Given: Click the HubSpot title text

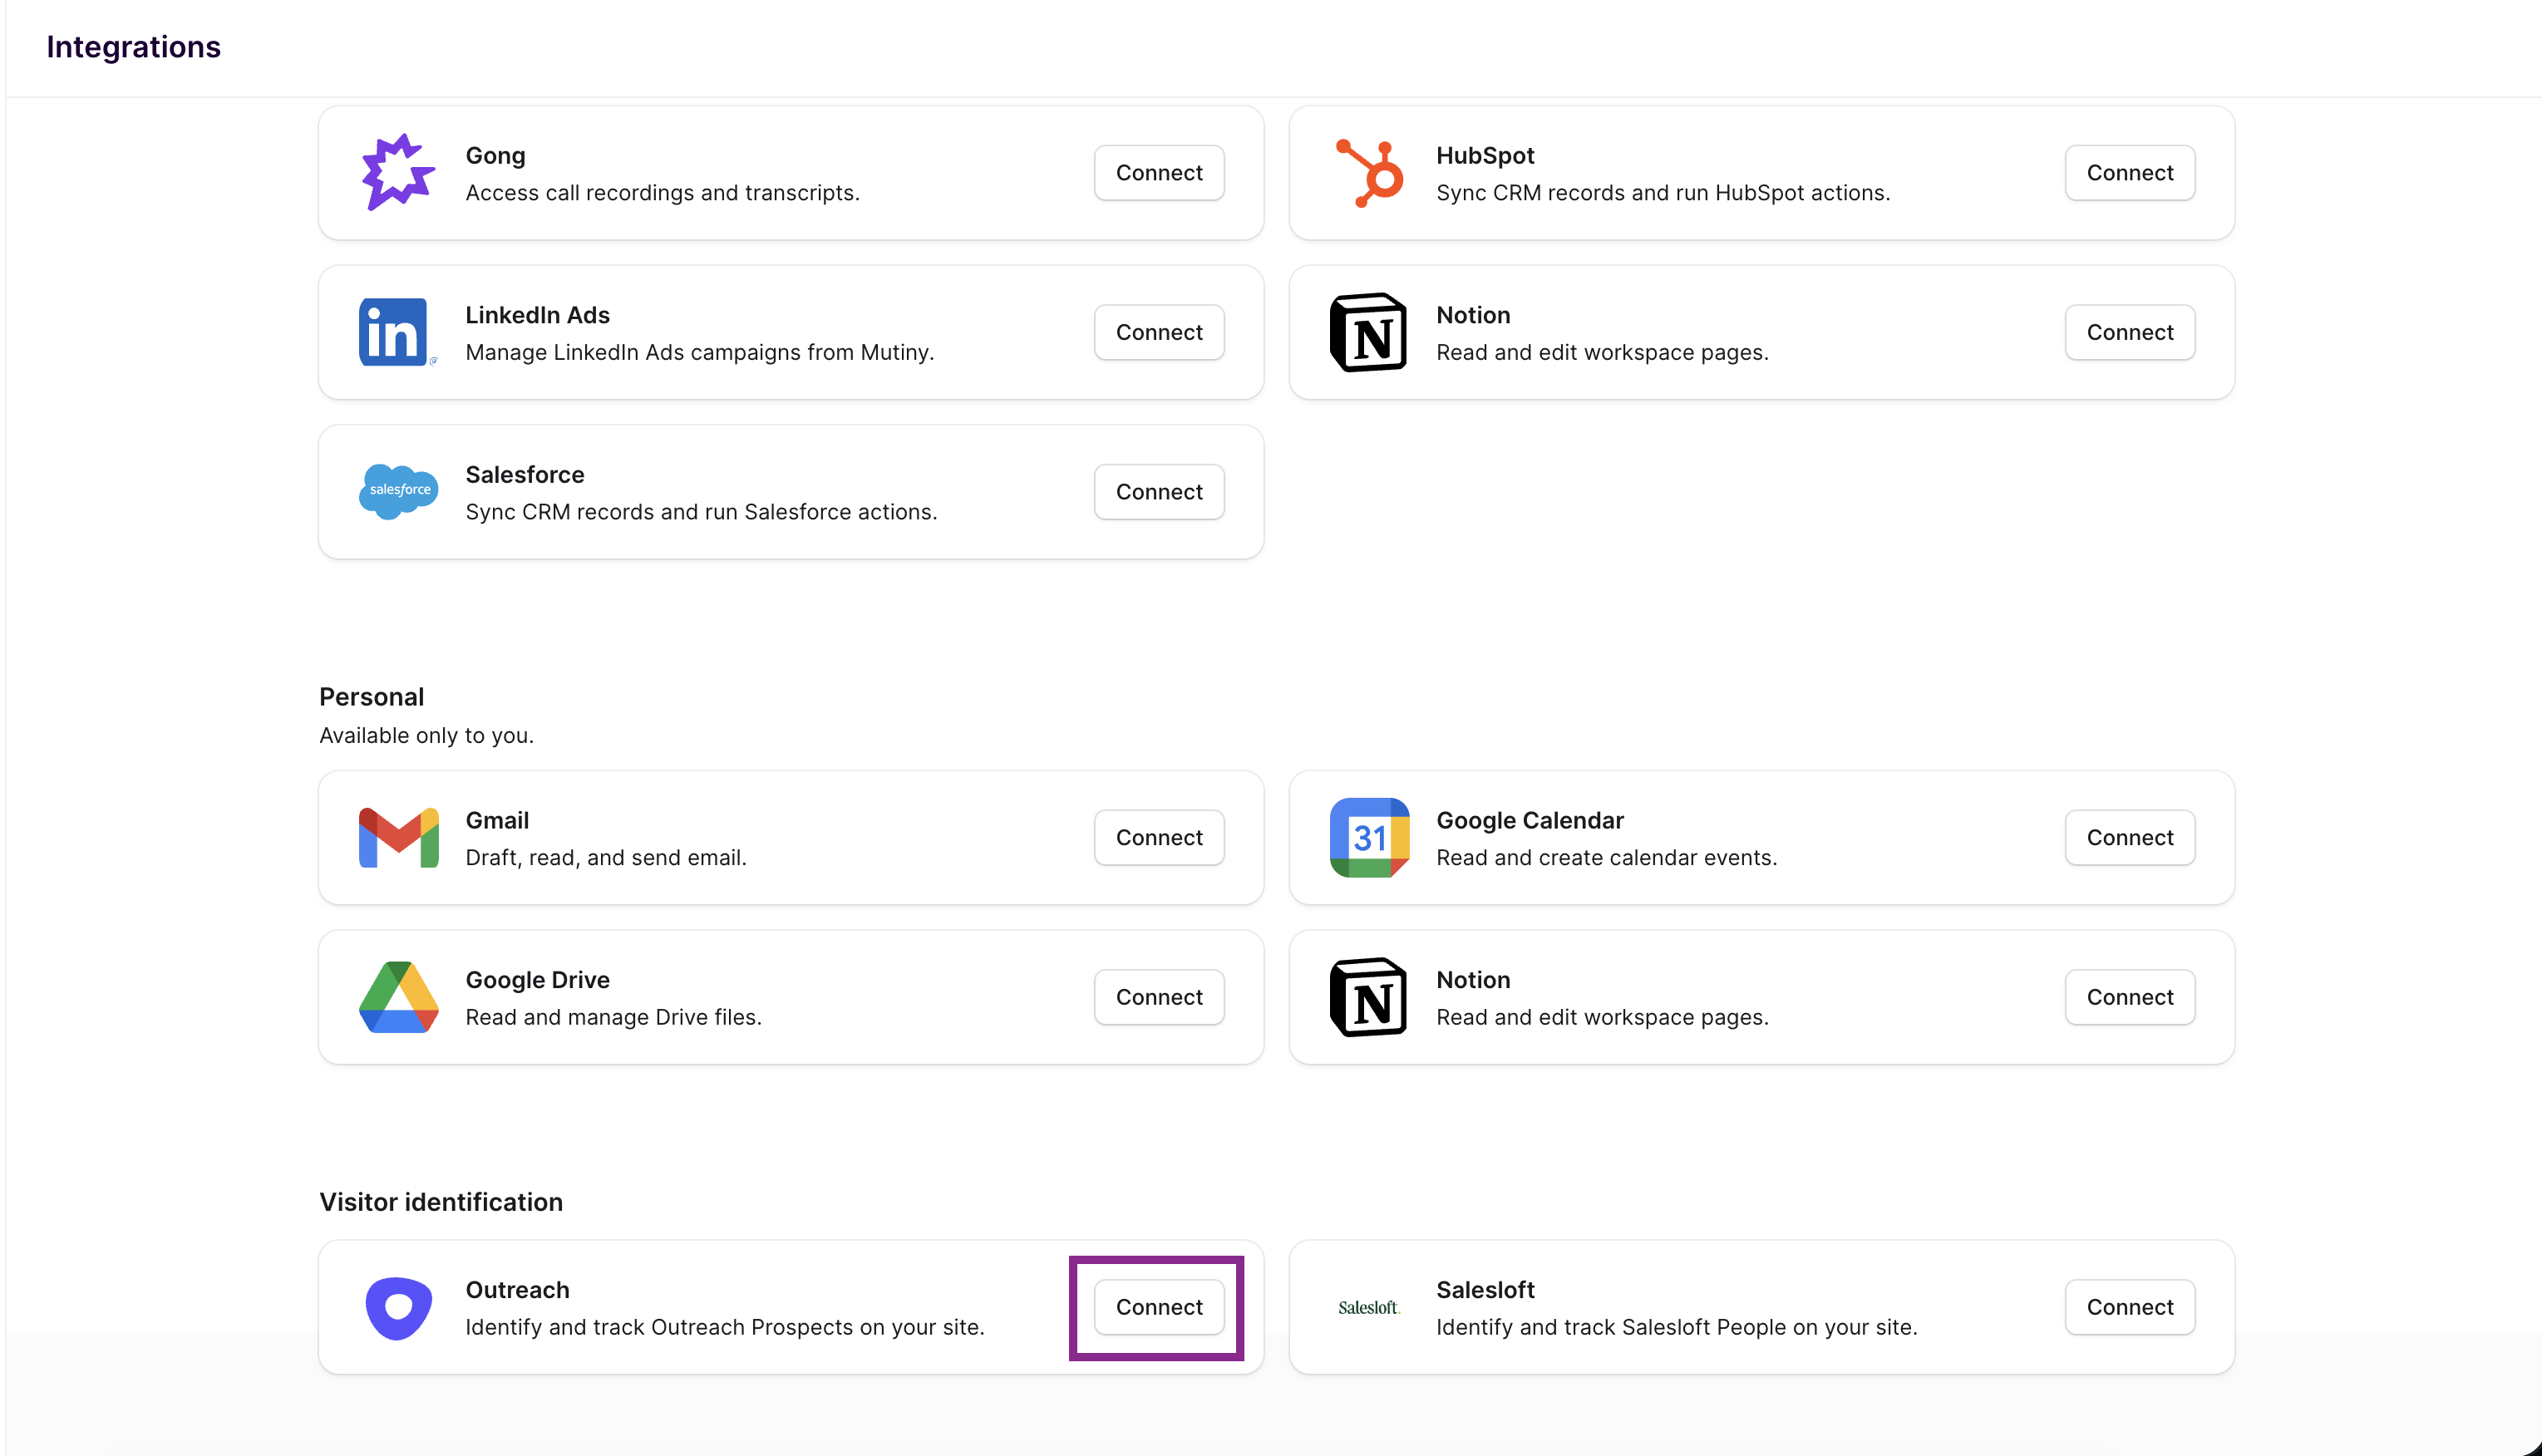Looking at the screenshot, I should pyautogui.click(x=1485, y=155).
